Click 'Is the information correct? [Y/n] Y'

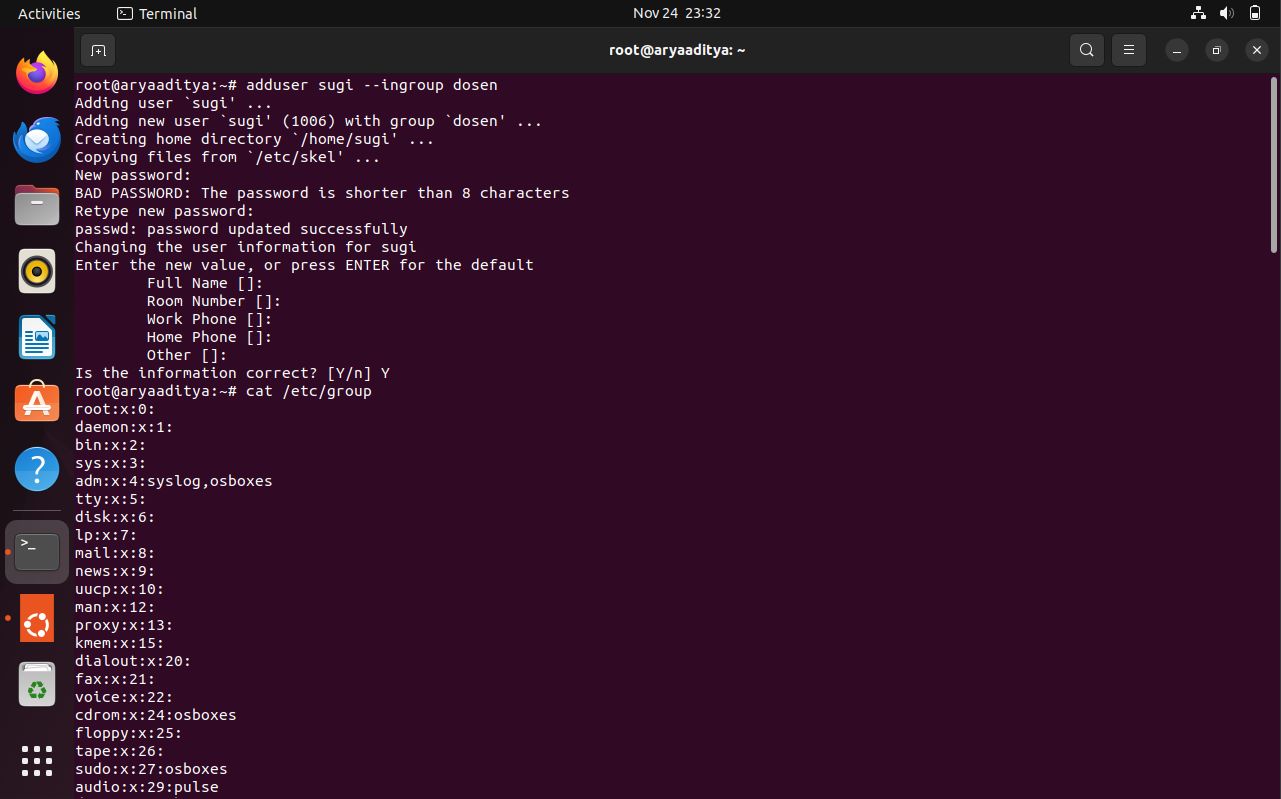[x=232, y=373]
